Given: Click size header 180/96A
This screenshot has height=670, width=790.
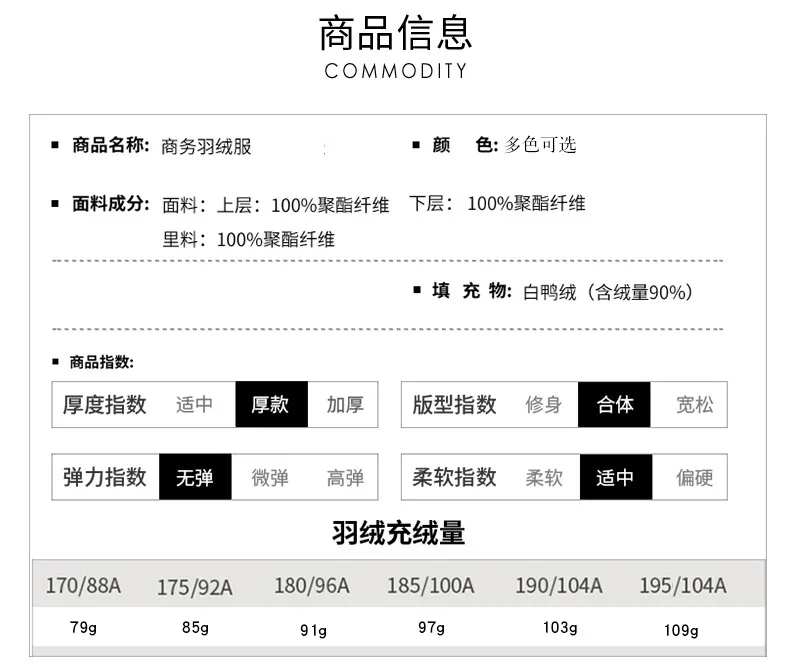Looking at the screenshot, I should pos(312,586).
